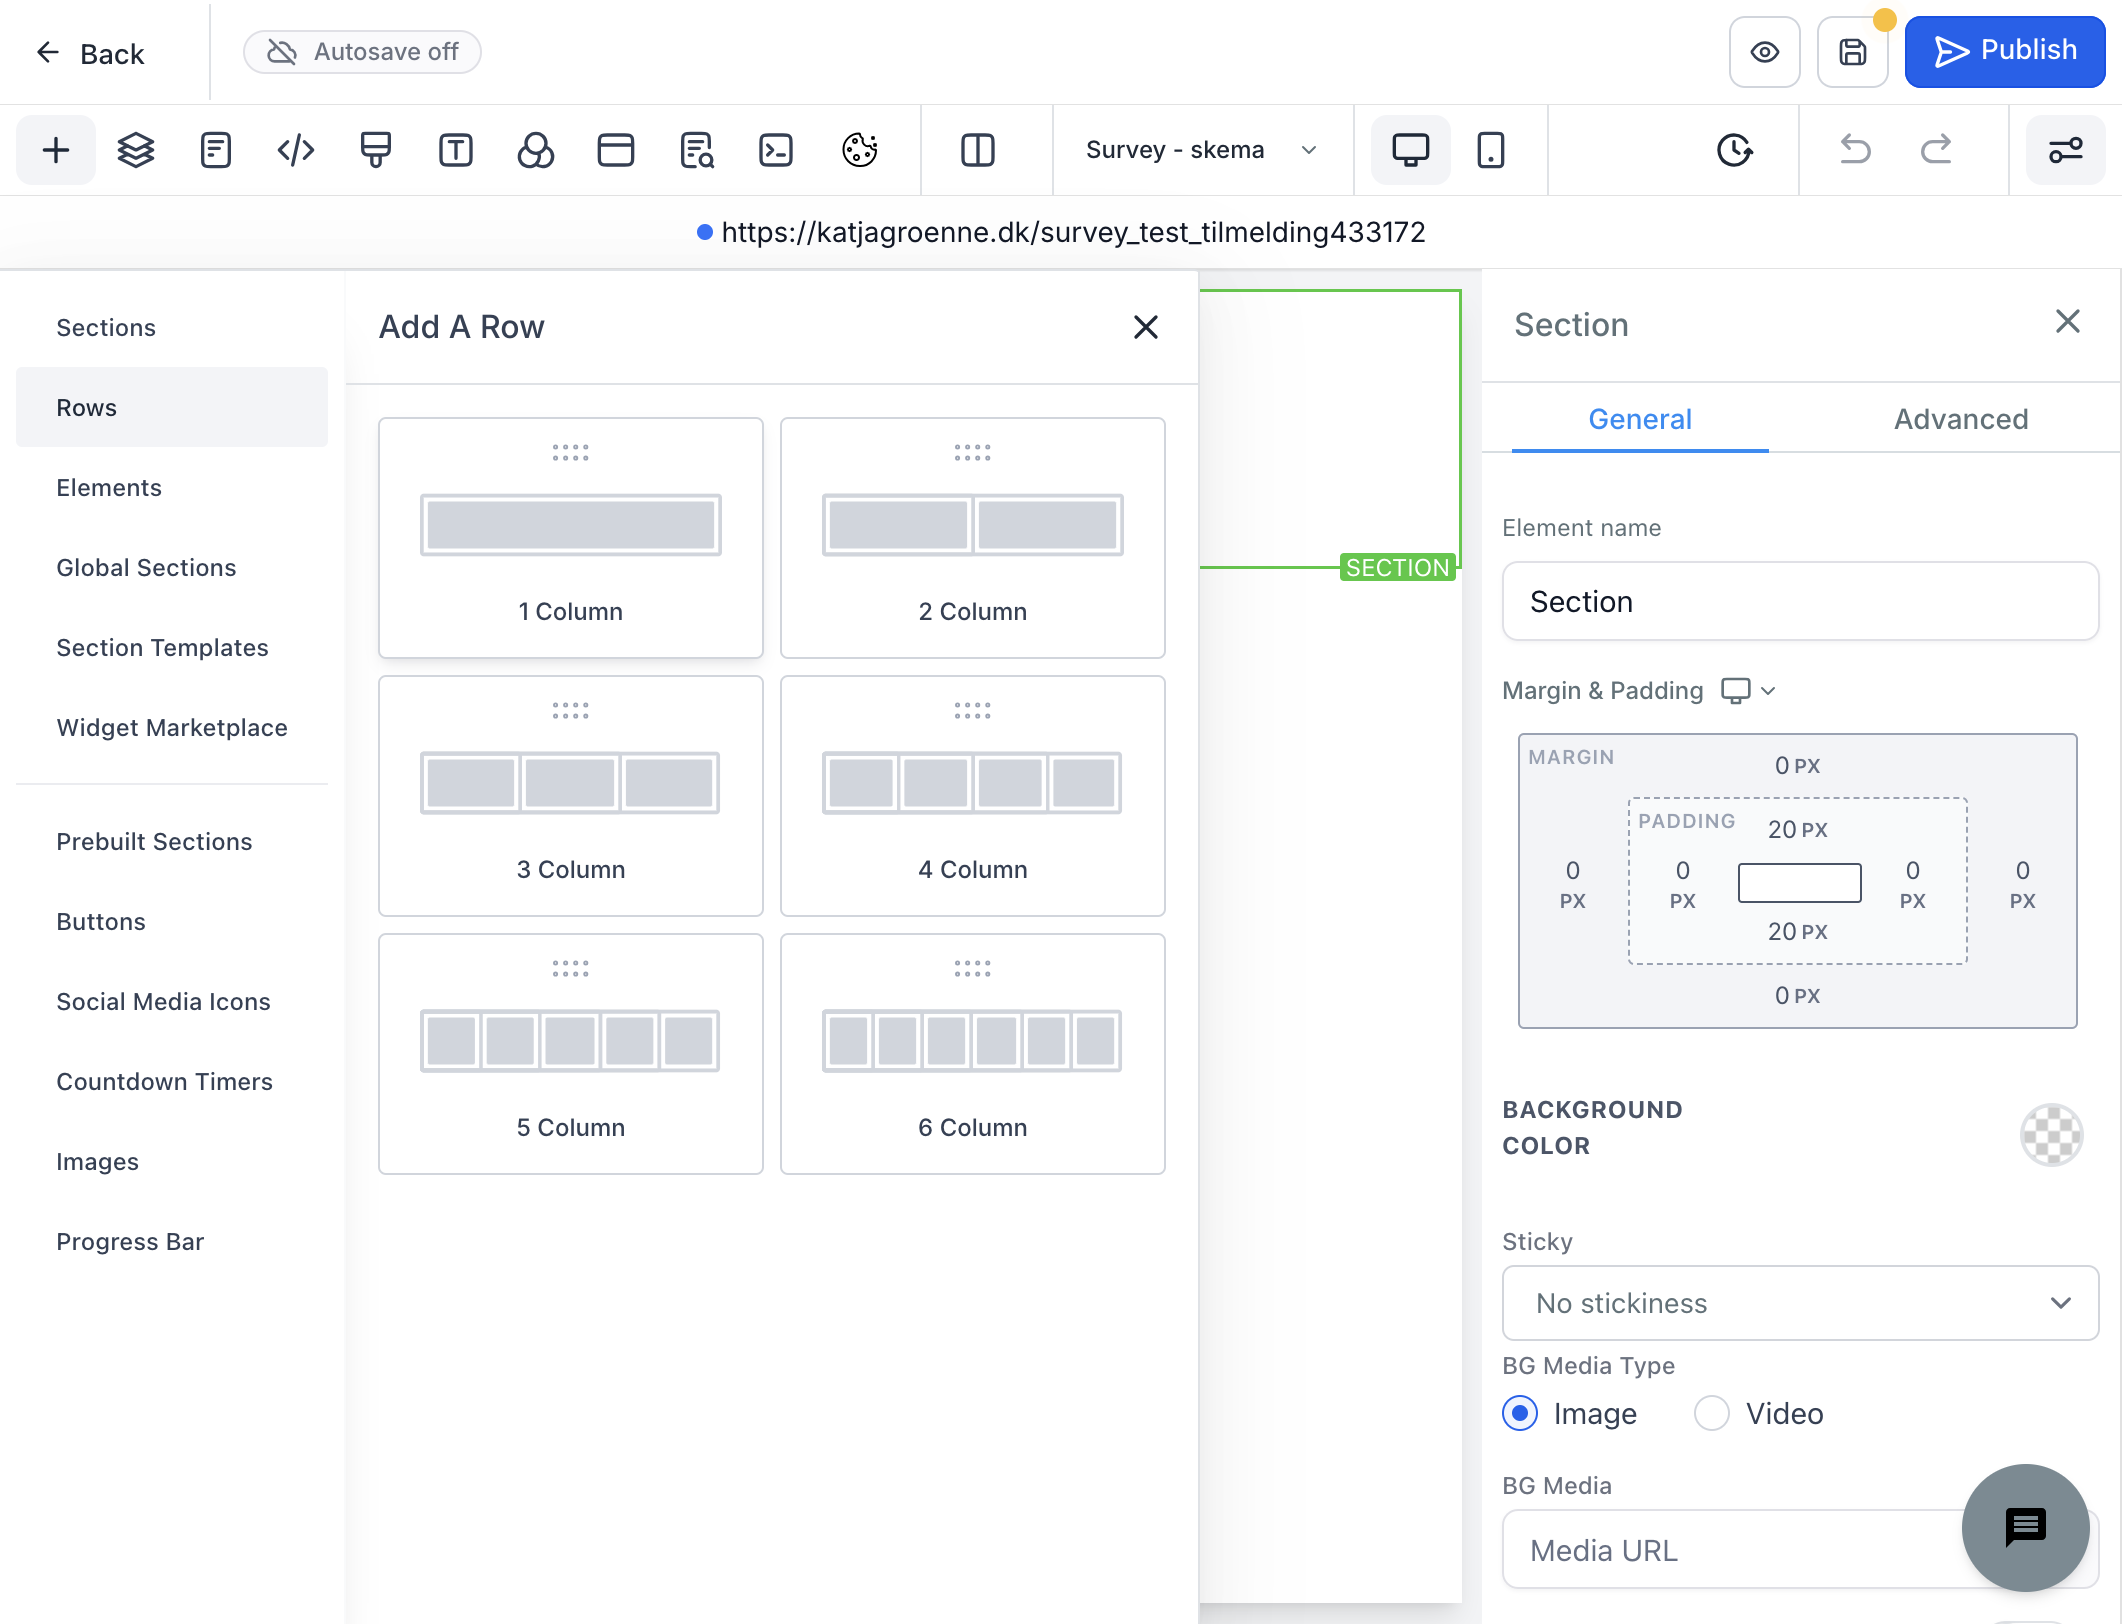
Task: Open Widget Marketplace menu item
Action: pos(172,727)
